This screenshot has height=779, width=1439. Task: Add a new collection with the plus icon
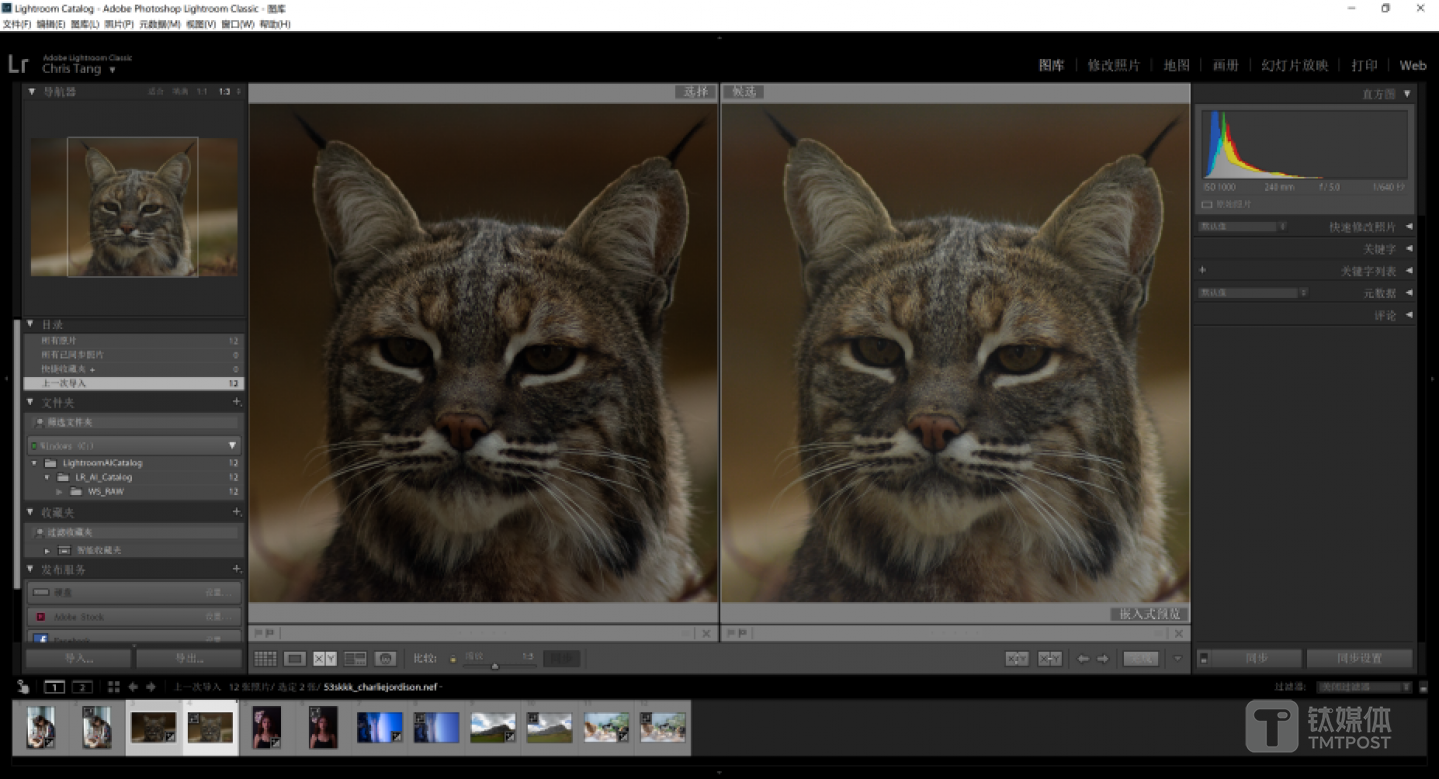coord(237,512)
